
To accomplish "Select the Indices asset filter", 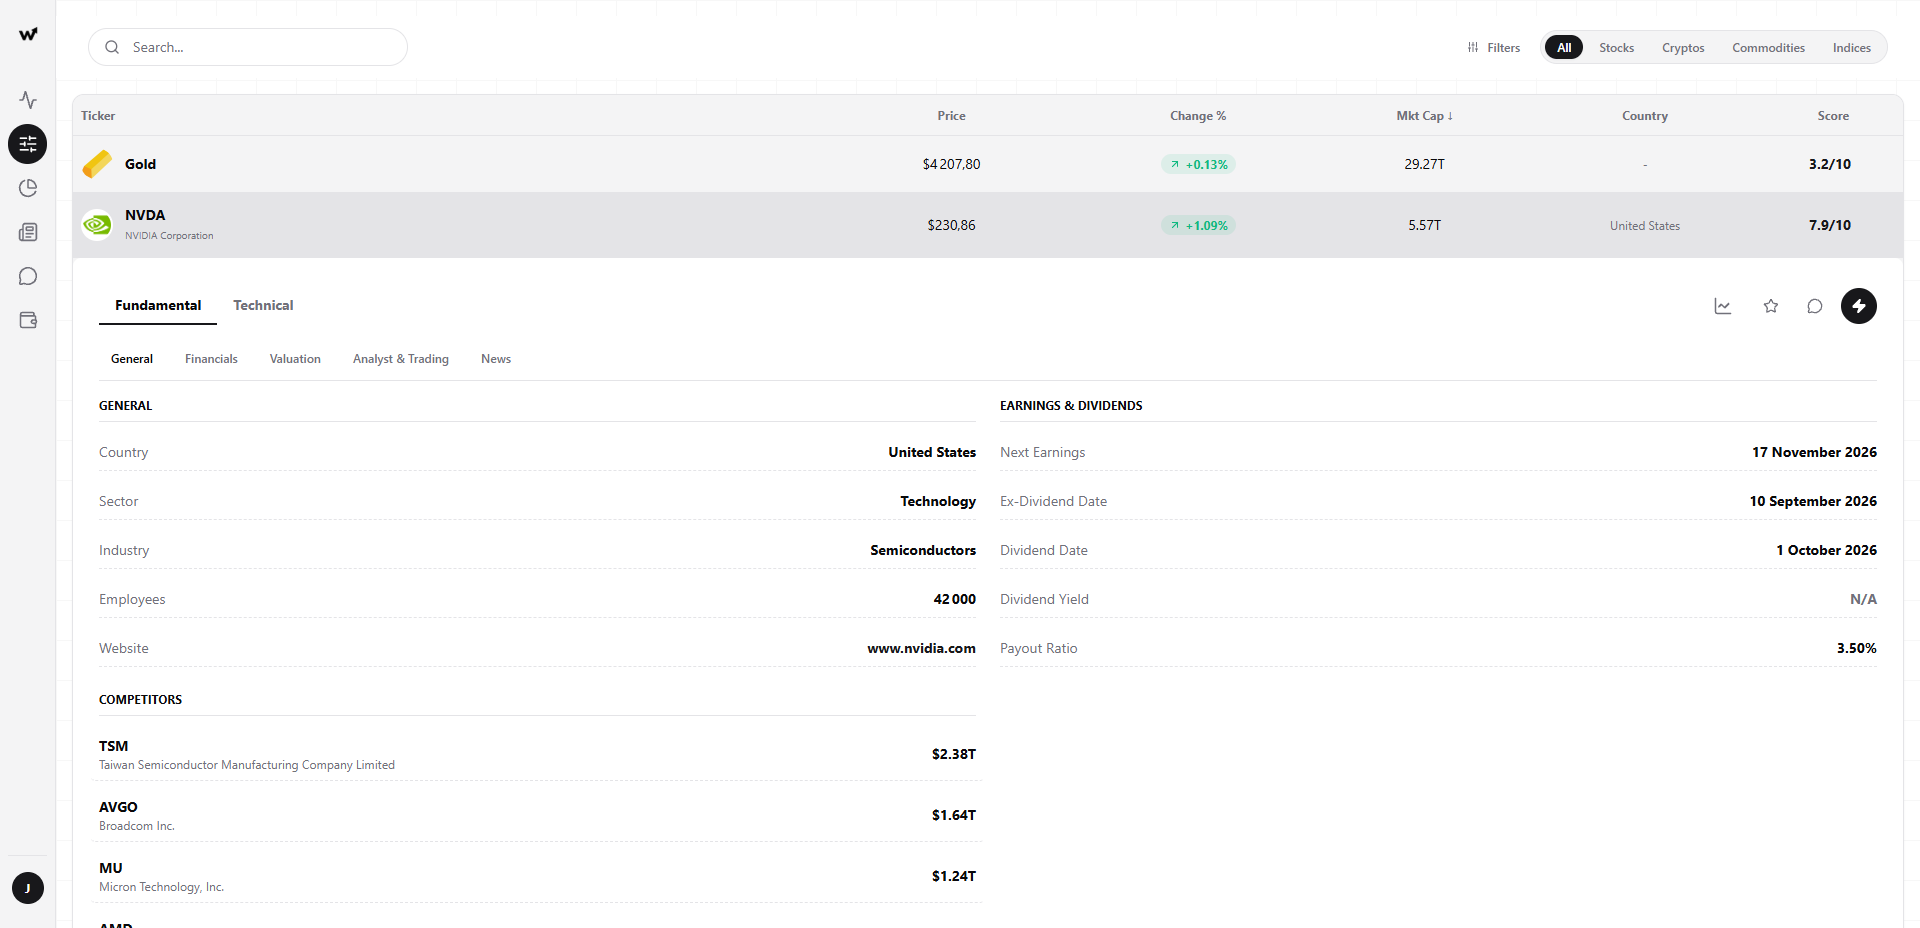I will (1851, 48).
